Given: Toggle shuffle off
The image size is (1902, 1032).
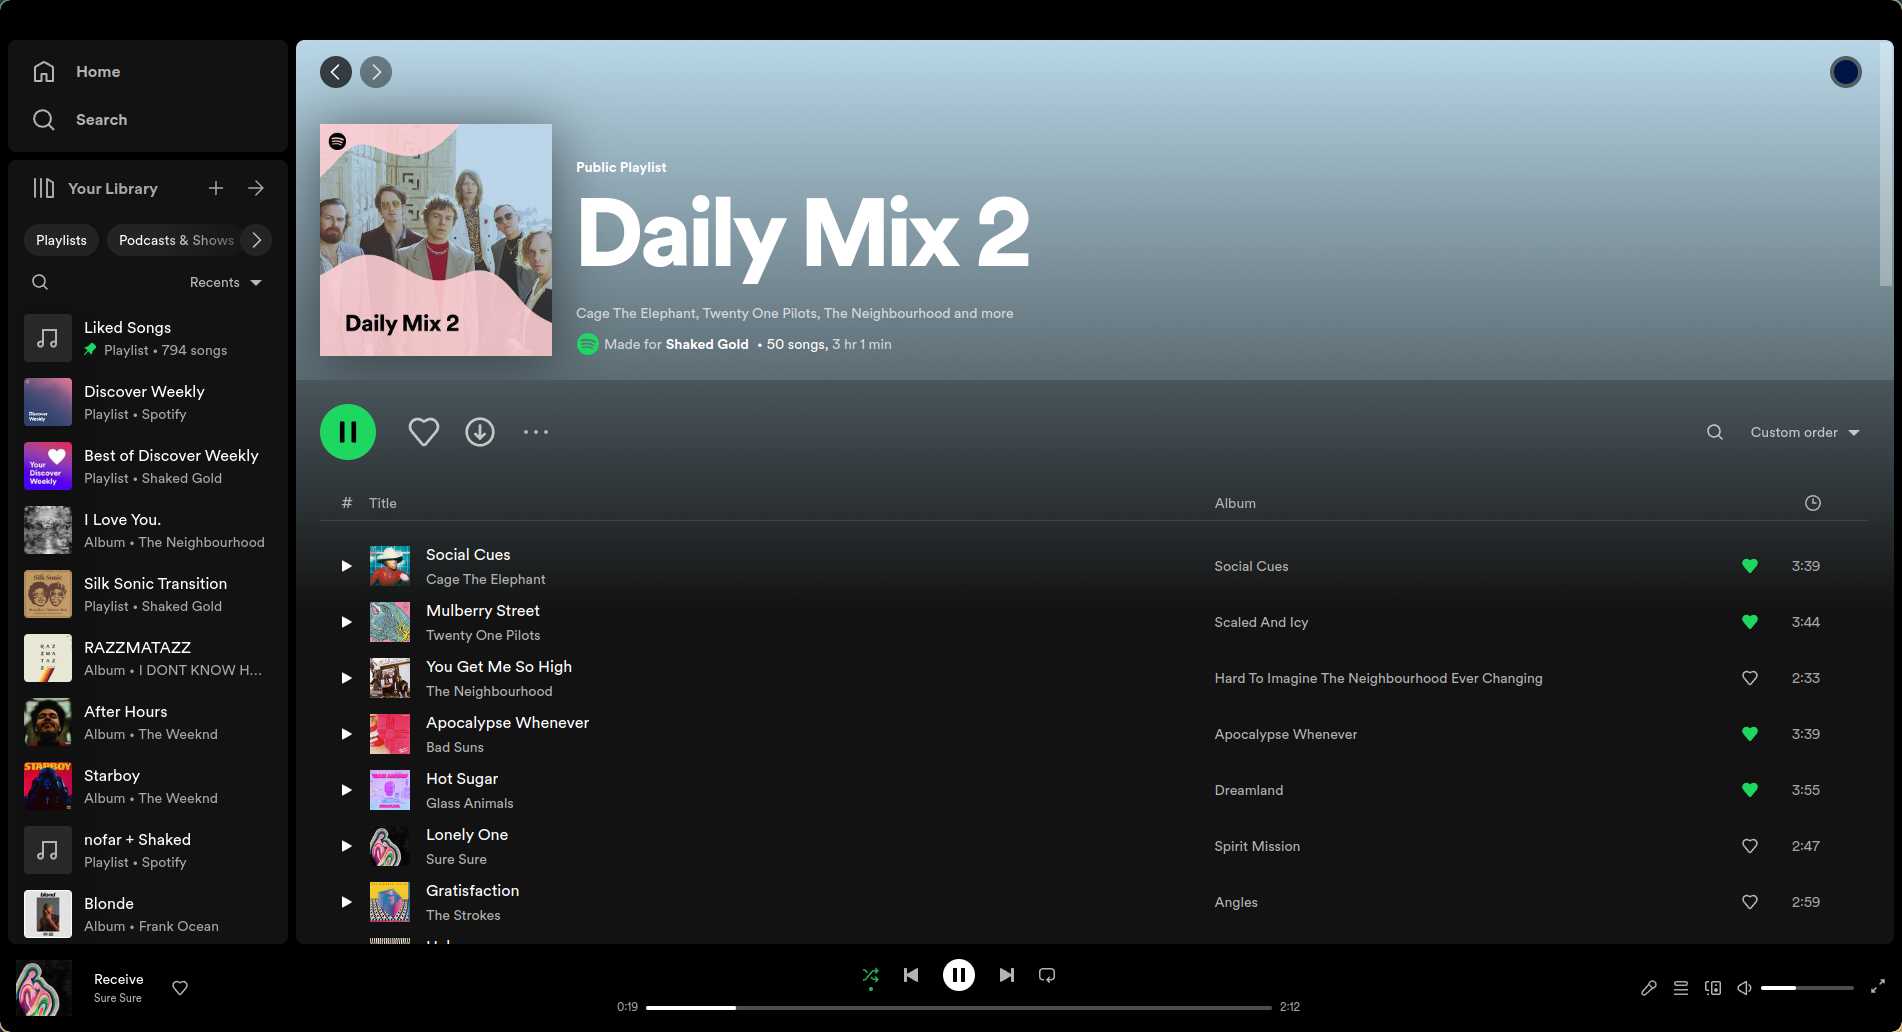Looking at the screenshot, I should point(871,975).
